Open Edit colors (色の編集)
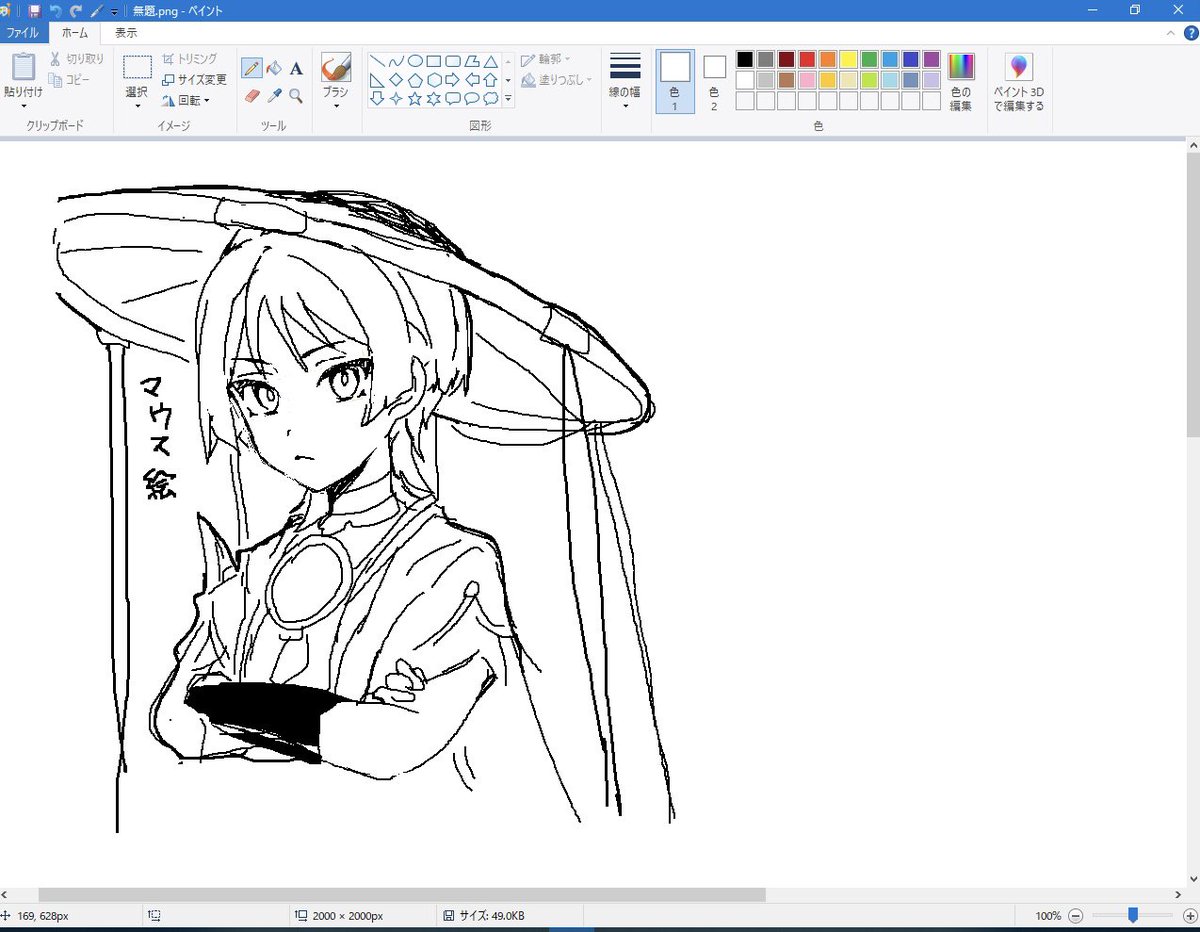Screen dimensions: 1200x932 point(961,81)
